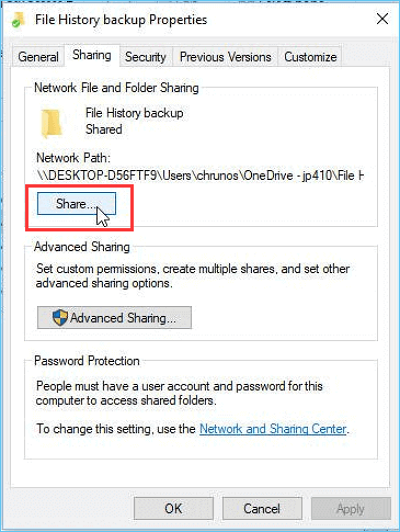Confirm the dialog with OK
400x532 pixels.
[x=173, y=508]
